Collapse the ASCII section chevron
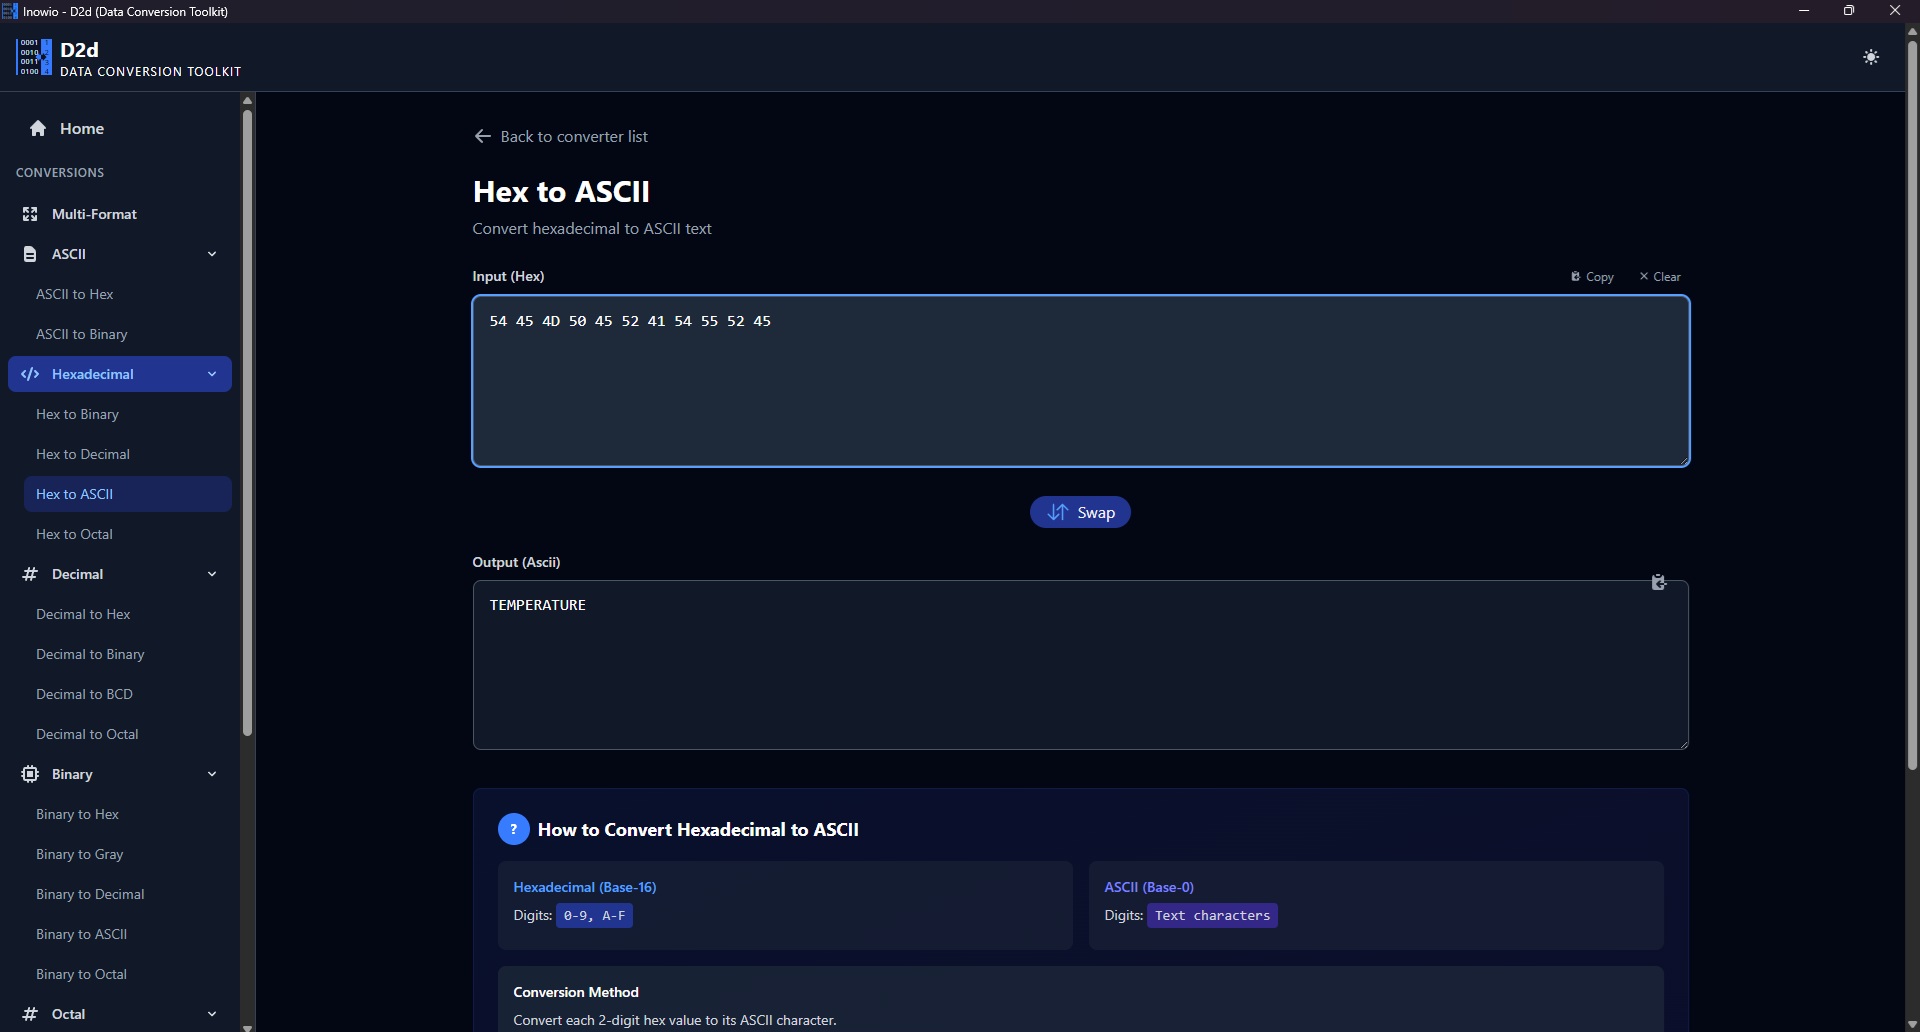The height and width of the screenshot is (1032, 1920). click(x=212, y=254)
